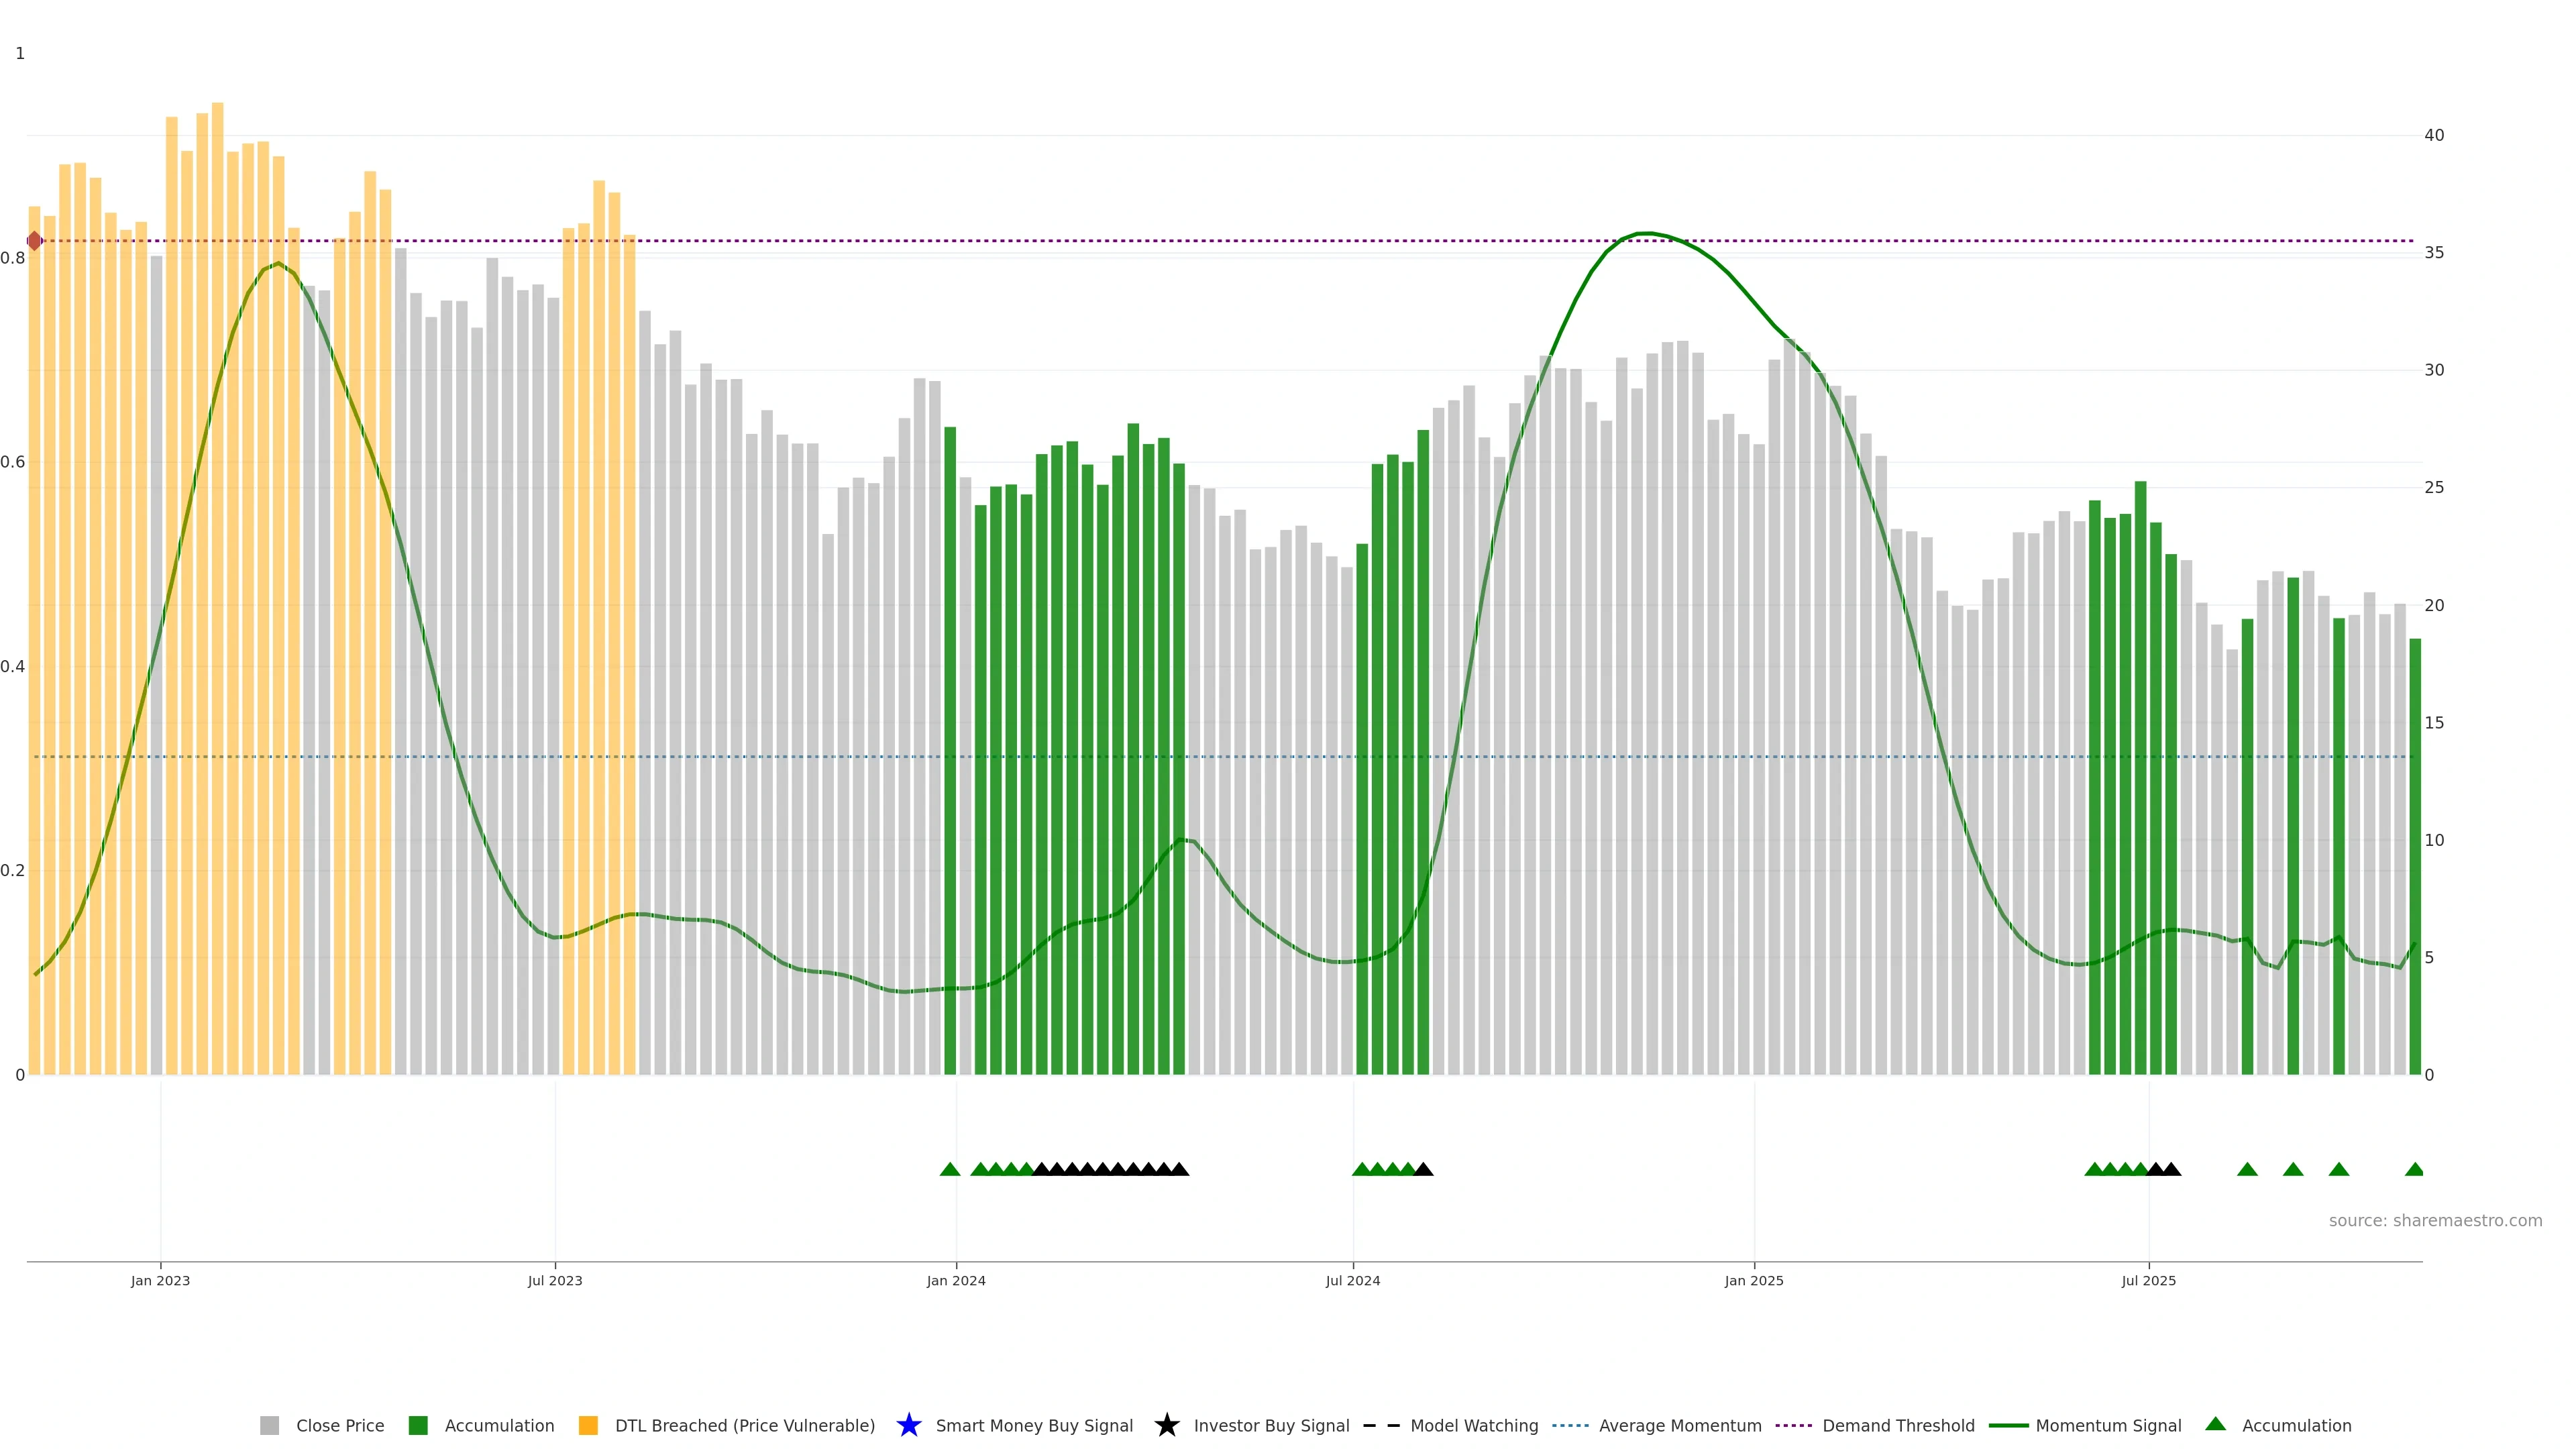Click the Jan 2024 axis label
Image resolution: width=2576 pixels, height=1449 pixels.
click(x=955, y=1280)
